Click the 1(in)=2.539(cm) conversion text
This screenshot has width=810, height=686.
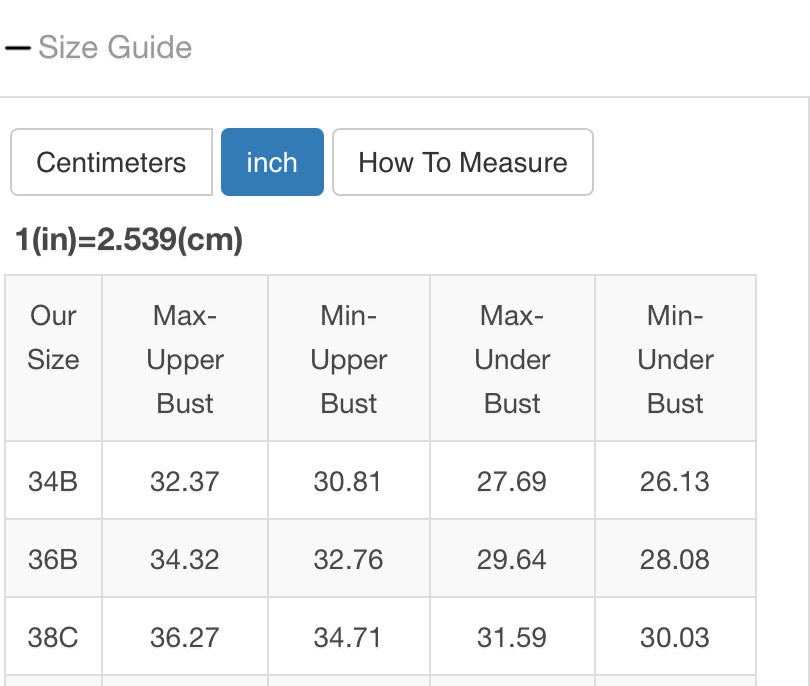[x=129, y=240]
